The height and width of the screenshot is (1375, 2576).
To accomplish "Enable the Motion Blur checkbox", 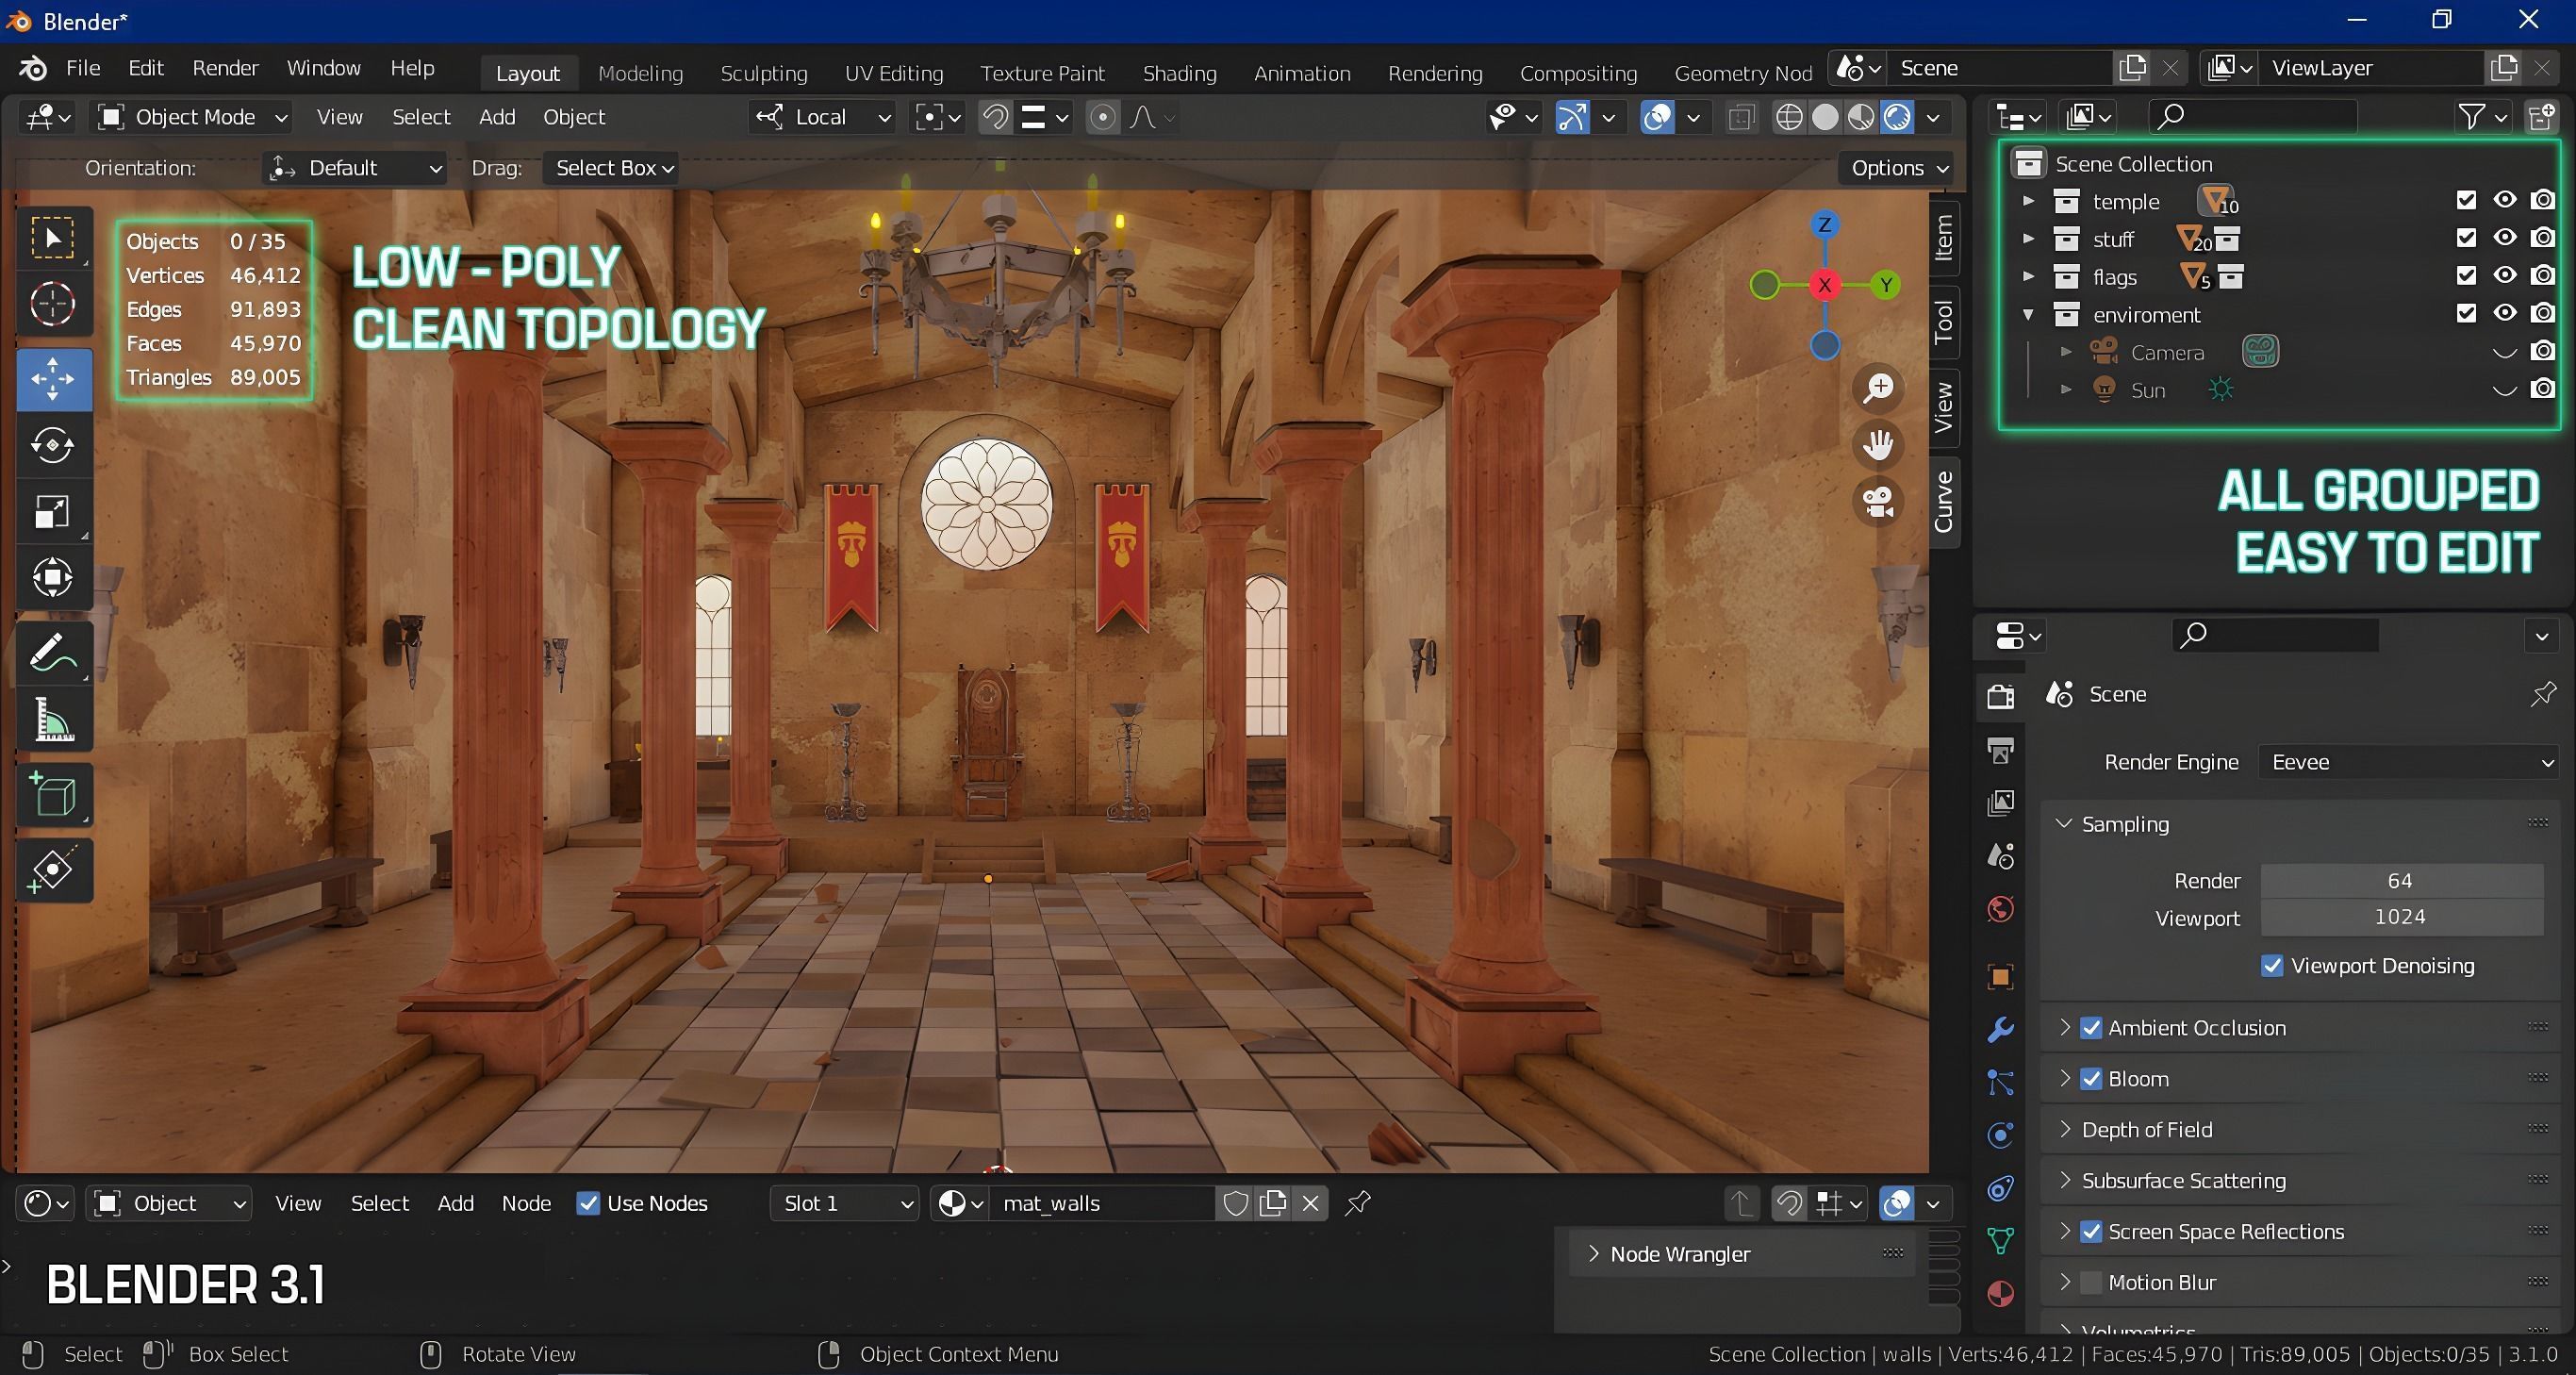I will tap(2091, 1283).
